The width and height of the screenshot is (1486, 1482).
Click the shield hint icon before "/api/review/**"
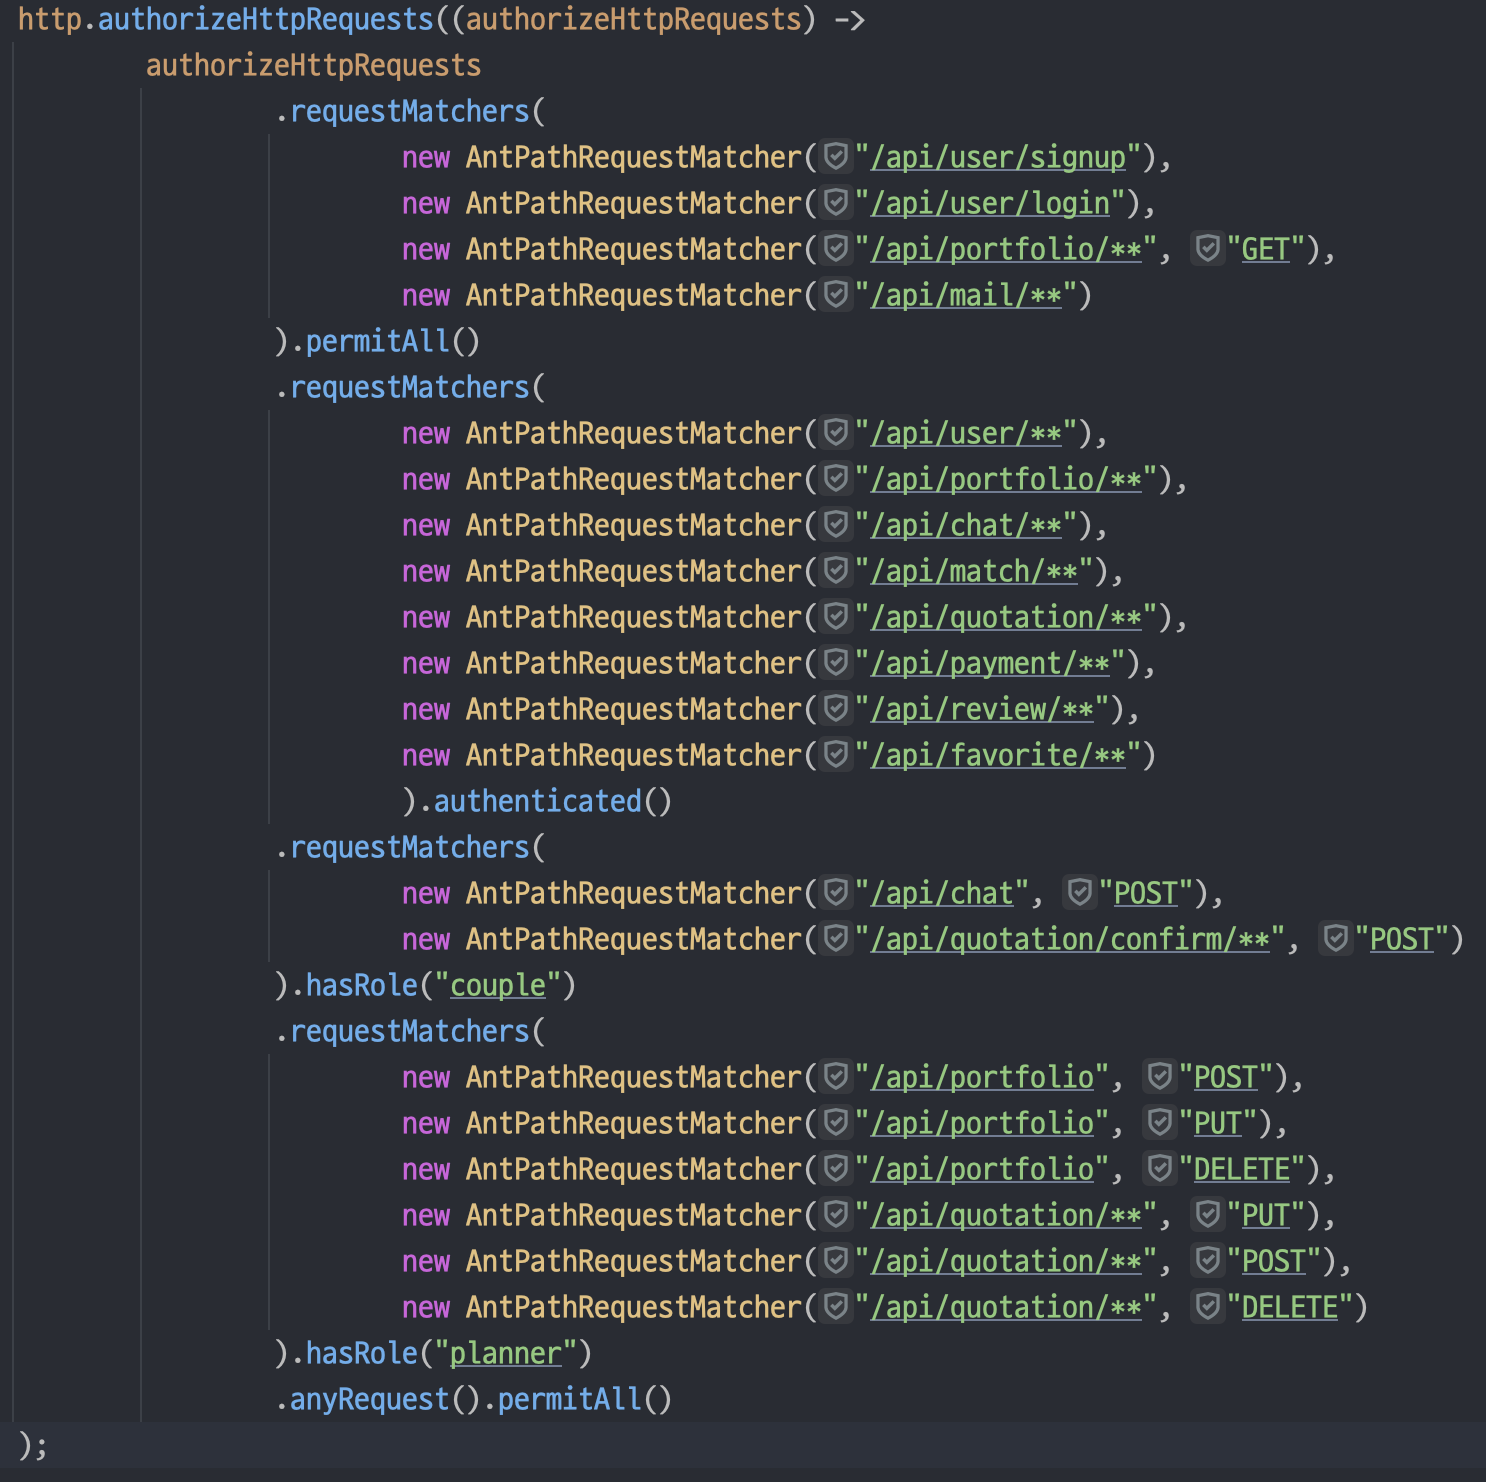[836, 709]
